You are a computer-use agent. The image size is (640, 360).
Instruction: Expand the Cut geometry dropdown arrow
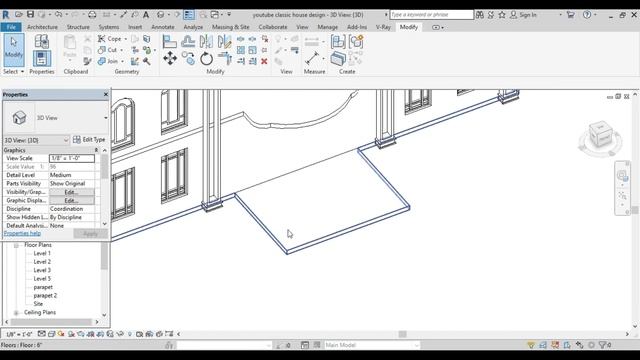coord(121,50)
